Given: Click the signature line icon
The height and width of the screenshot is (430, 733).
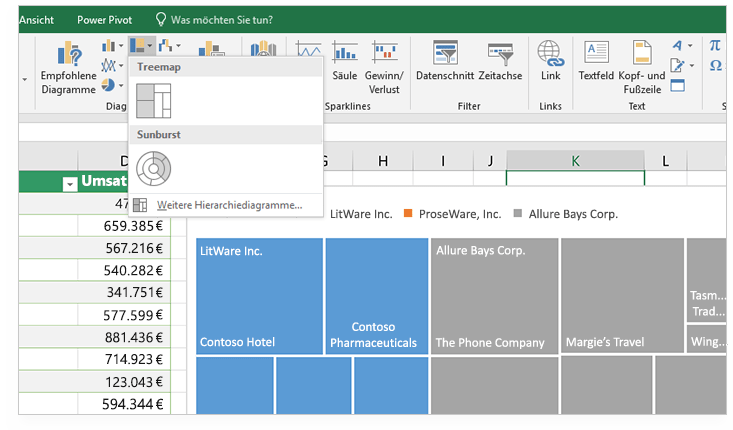Looking at the screenshot, I should coord(677,65).
